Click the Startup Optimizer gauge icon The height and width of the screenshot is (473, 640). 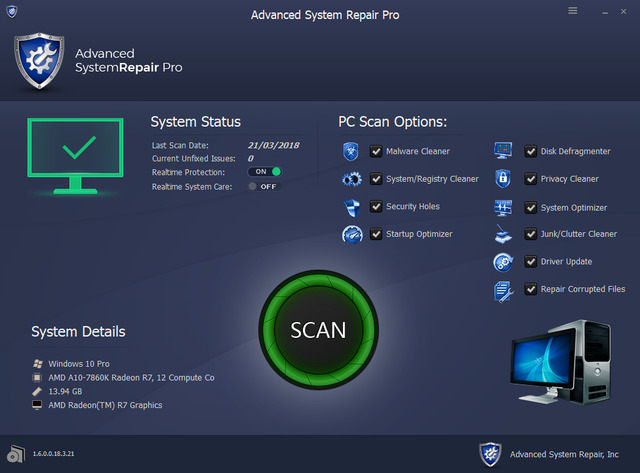coord(351,235)
